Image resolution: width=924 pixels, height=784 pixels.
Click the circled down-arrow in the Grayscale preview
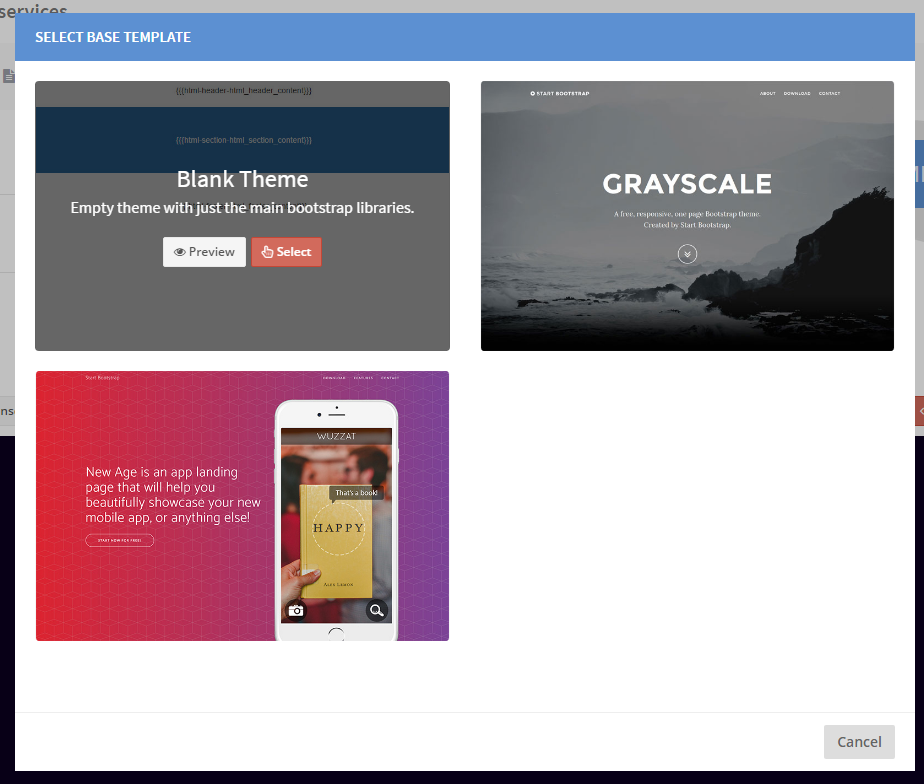(x=687, y=254)
